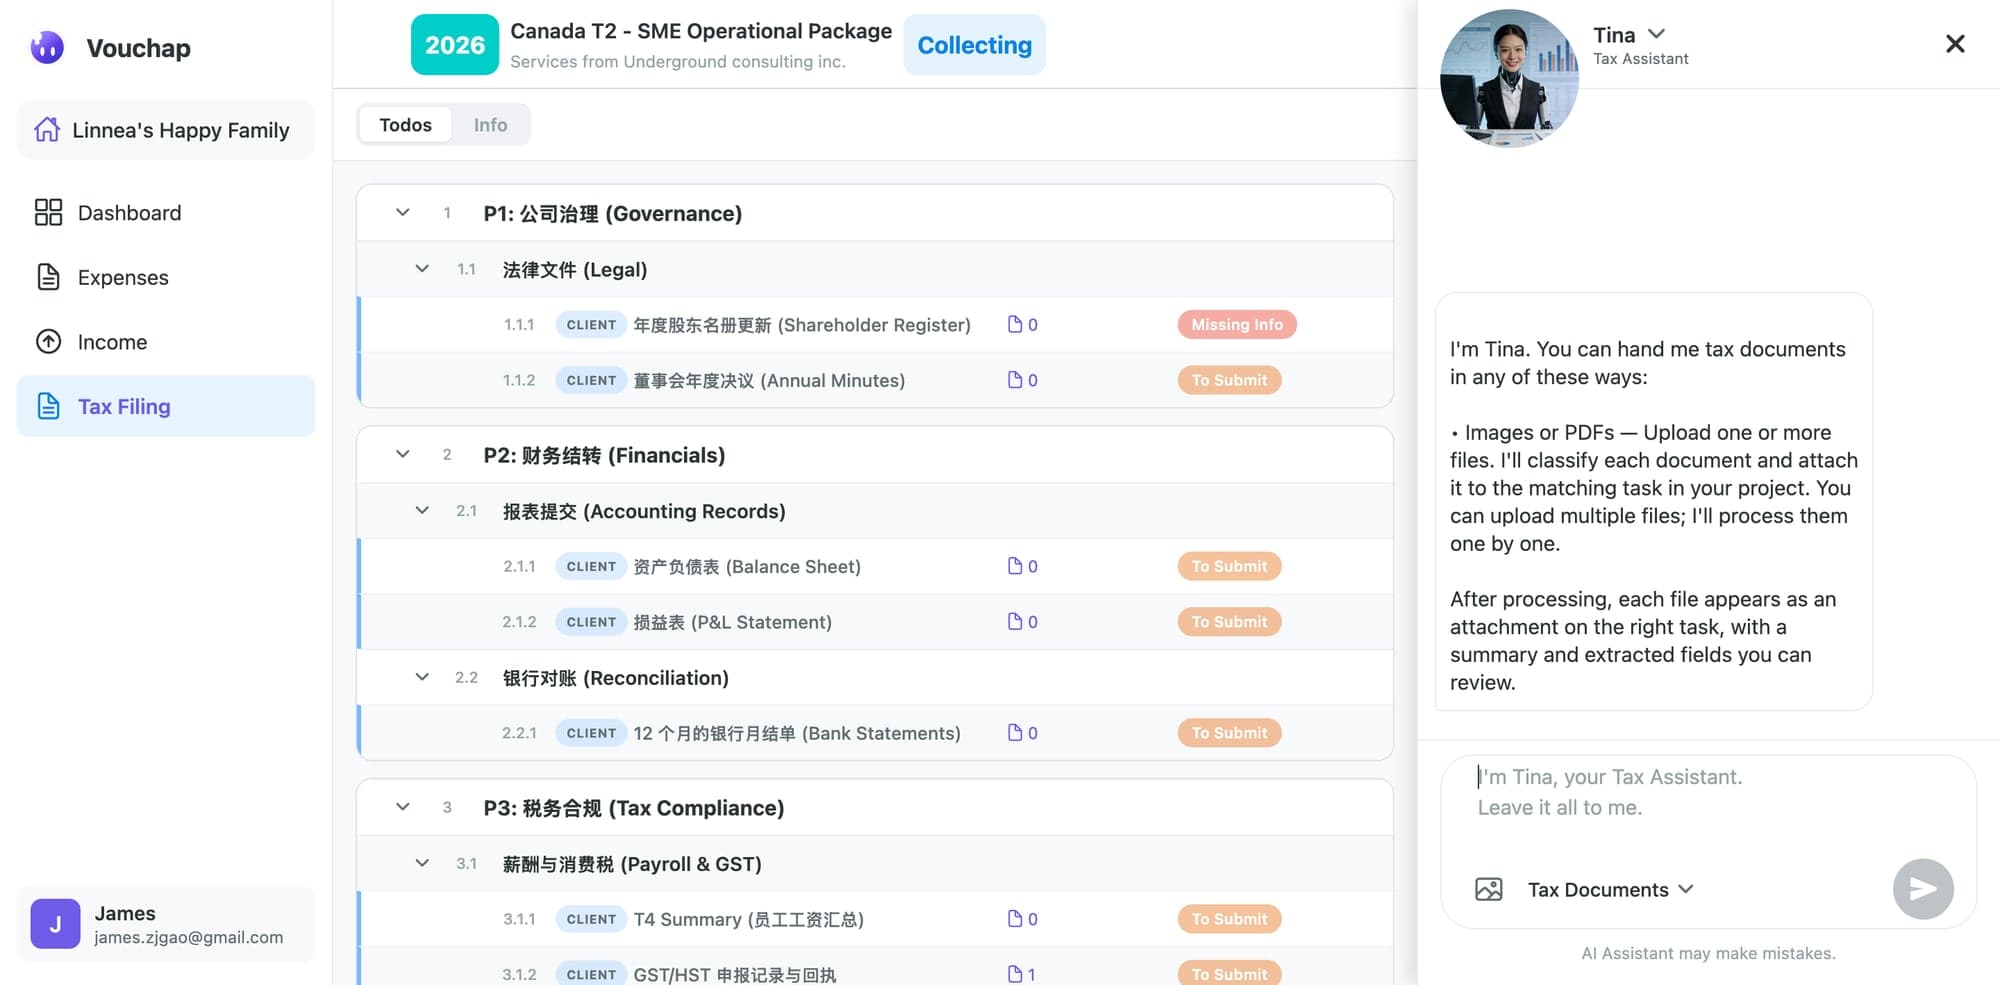Open the Tax Documents dropdown
This screenshot has height=985, width=2000.
click(1609, 889)
